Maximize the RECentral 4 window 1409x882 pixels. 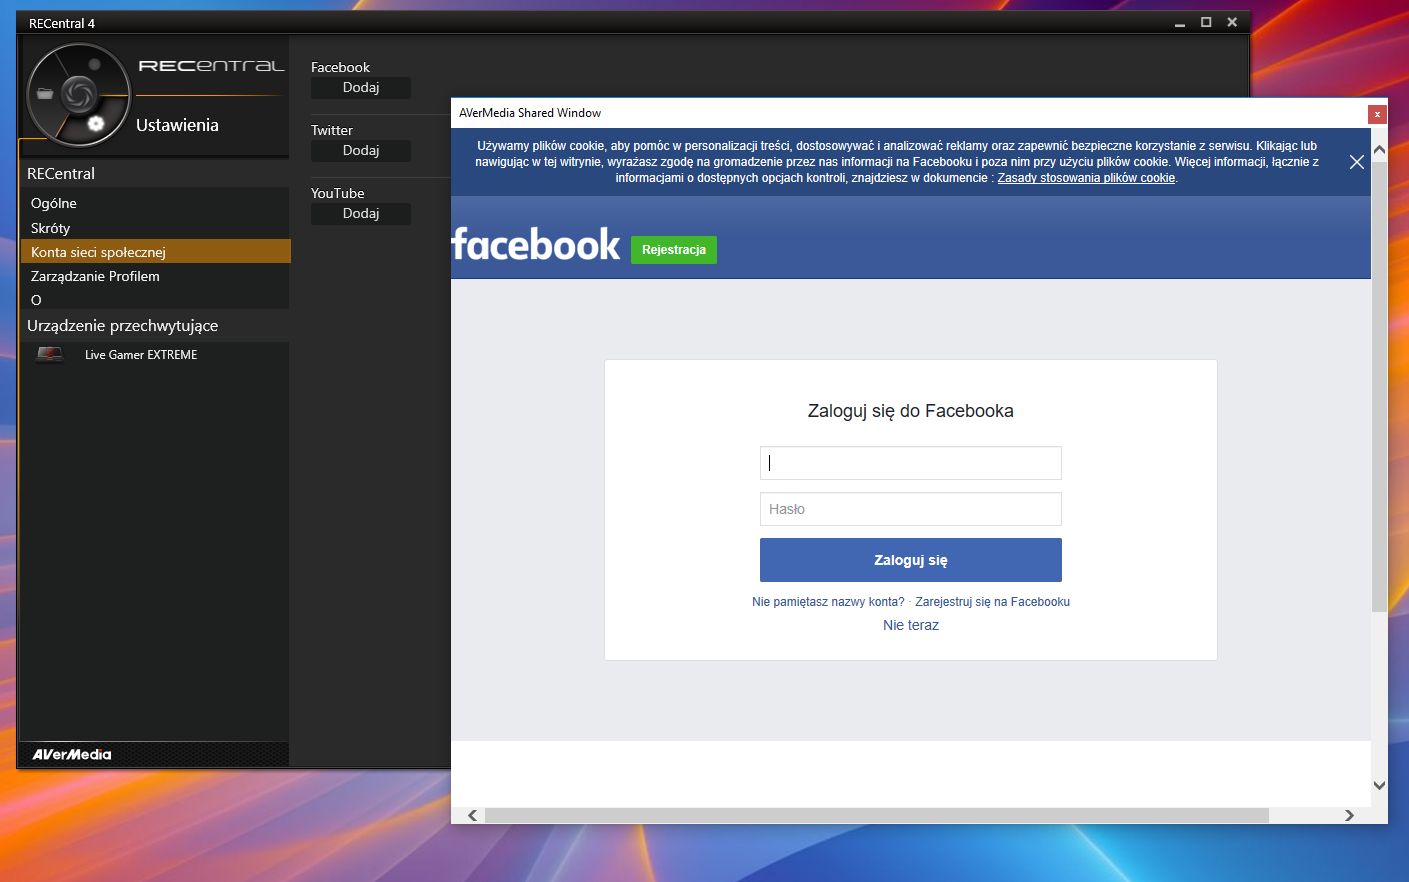1206,22
